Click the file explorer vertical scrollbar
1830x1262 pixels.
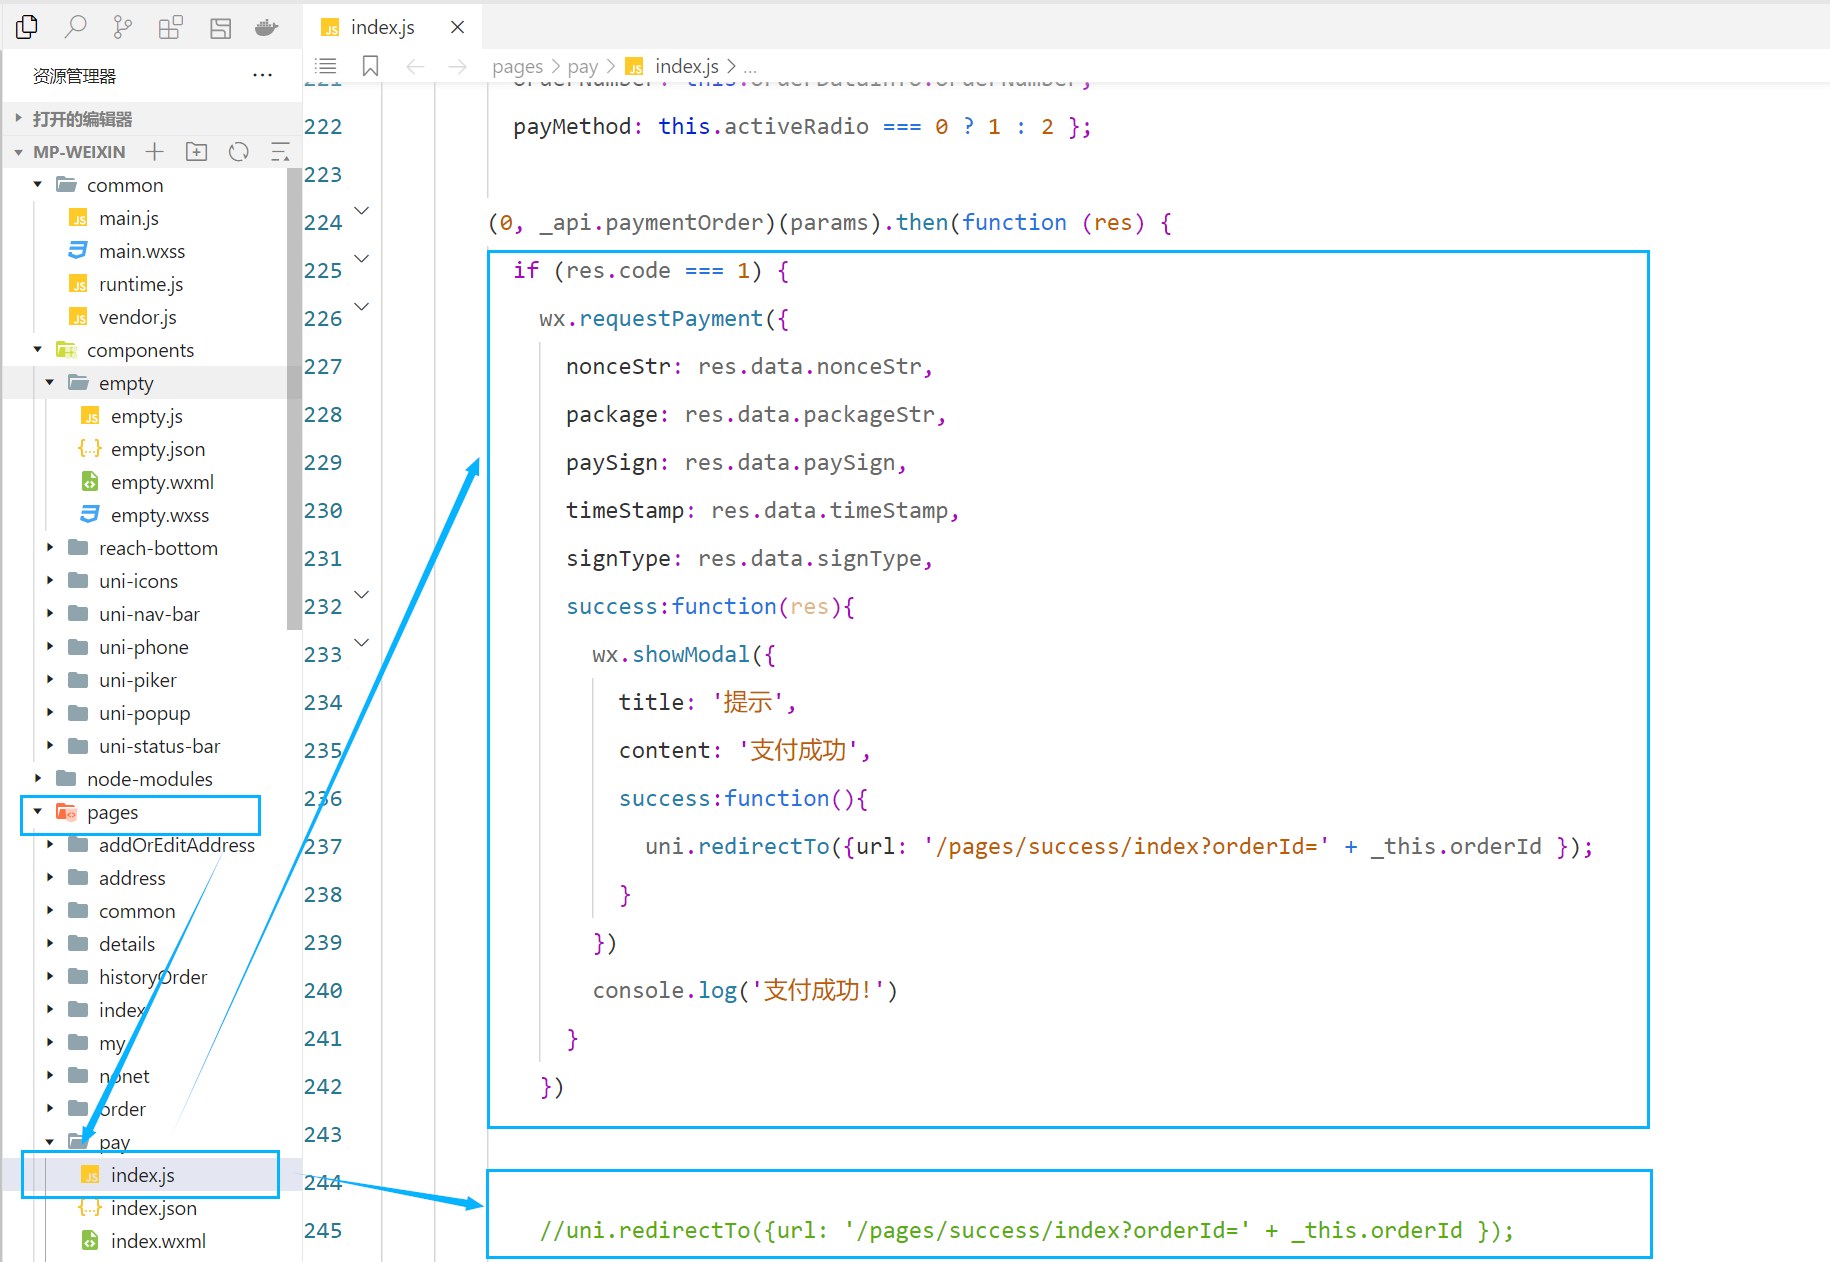click(x=294, y=400)
